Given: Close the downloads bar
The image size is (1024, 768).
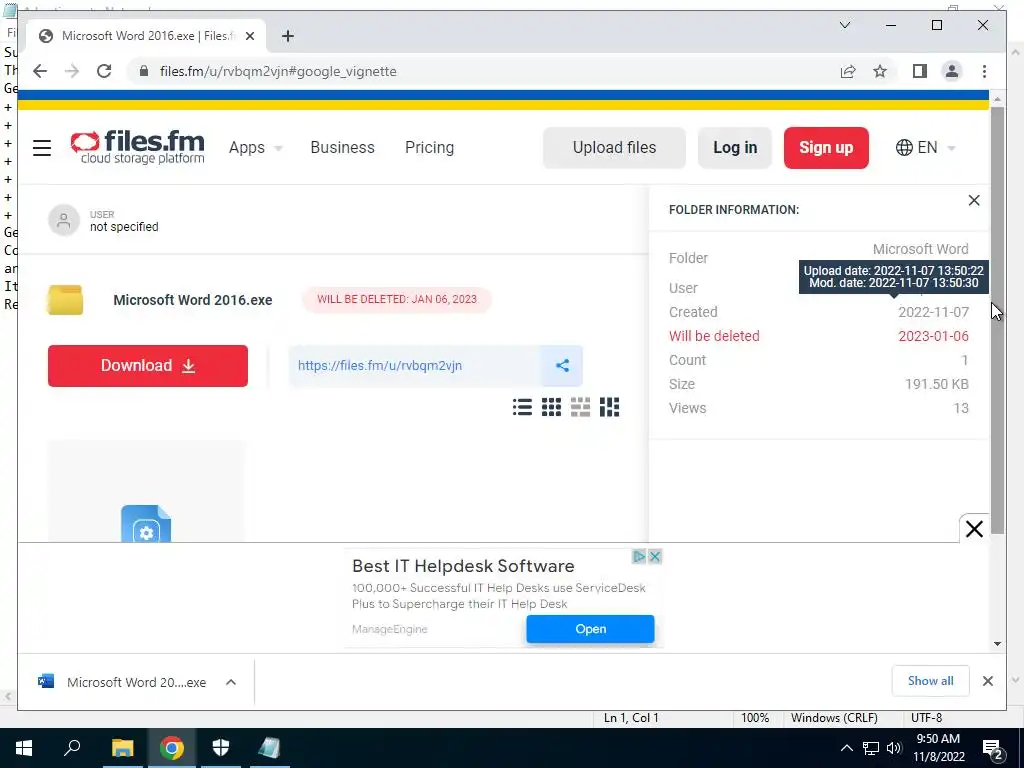Looking at the screenshot, I should (987, 681).
